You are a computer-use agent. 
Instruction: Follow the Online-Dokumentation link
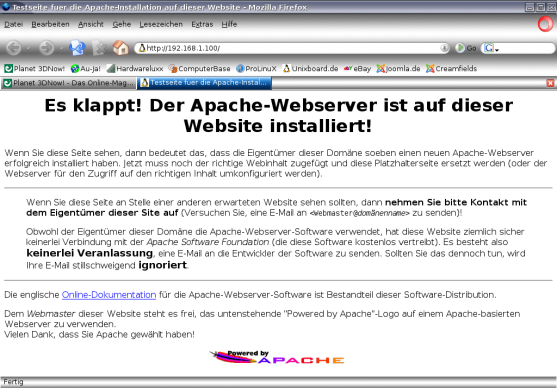(109, 295)
